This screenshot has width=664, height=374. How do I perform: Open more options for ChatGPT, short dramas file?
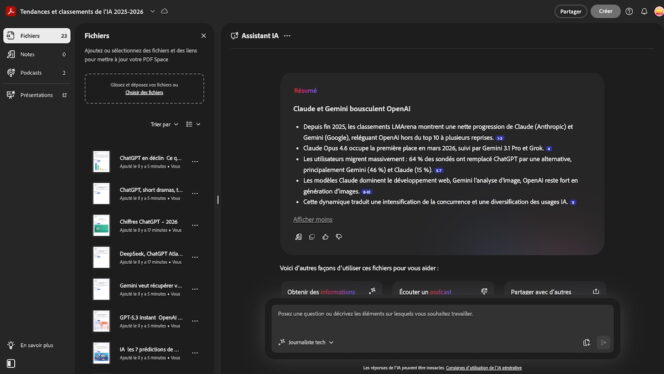tap(195, 193)
